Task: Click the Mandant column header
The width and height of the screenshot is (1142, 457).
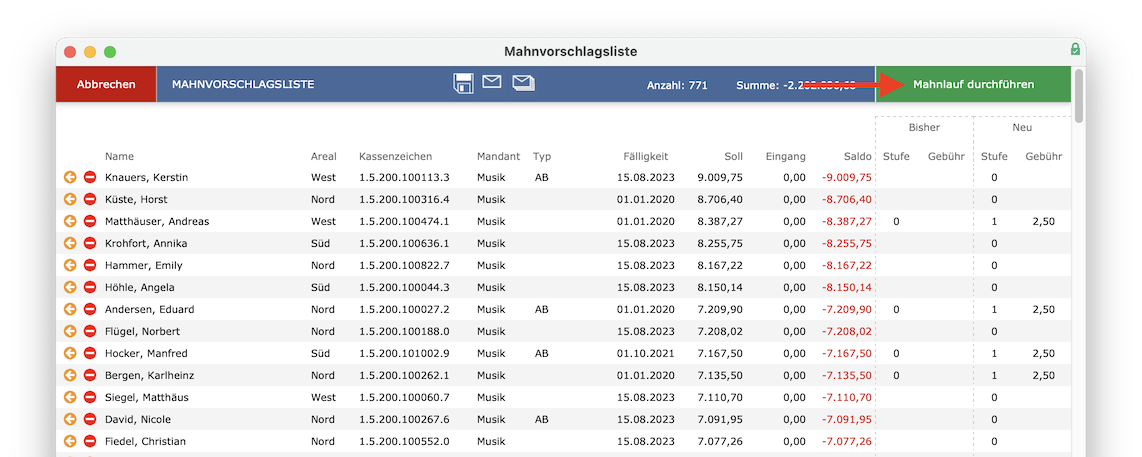Action: [x=498, y=156]
